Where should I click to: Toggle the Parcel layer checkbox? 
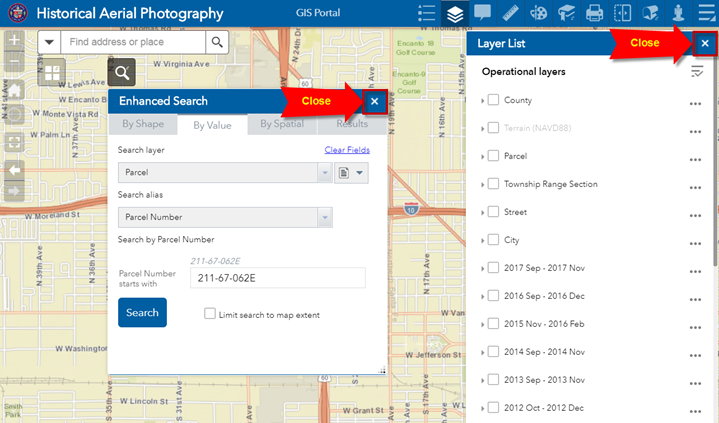click(x=493, y=157)
